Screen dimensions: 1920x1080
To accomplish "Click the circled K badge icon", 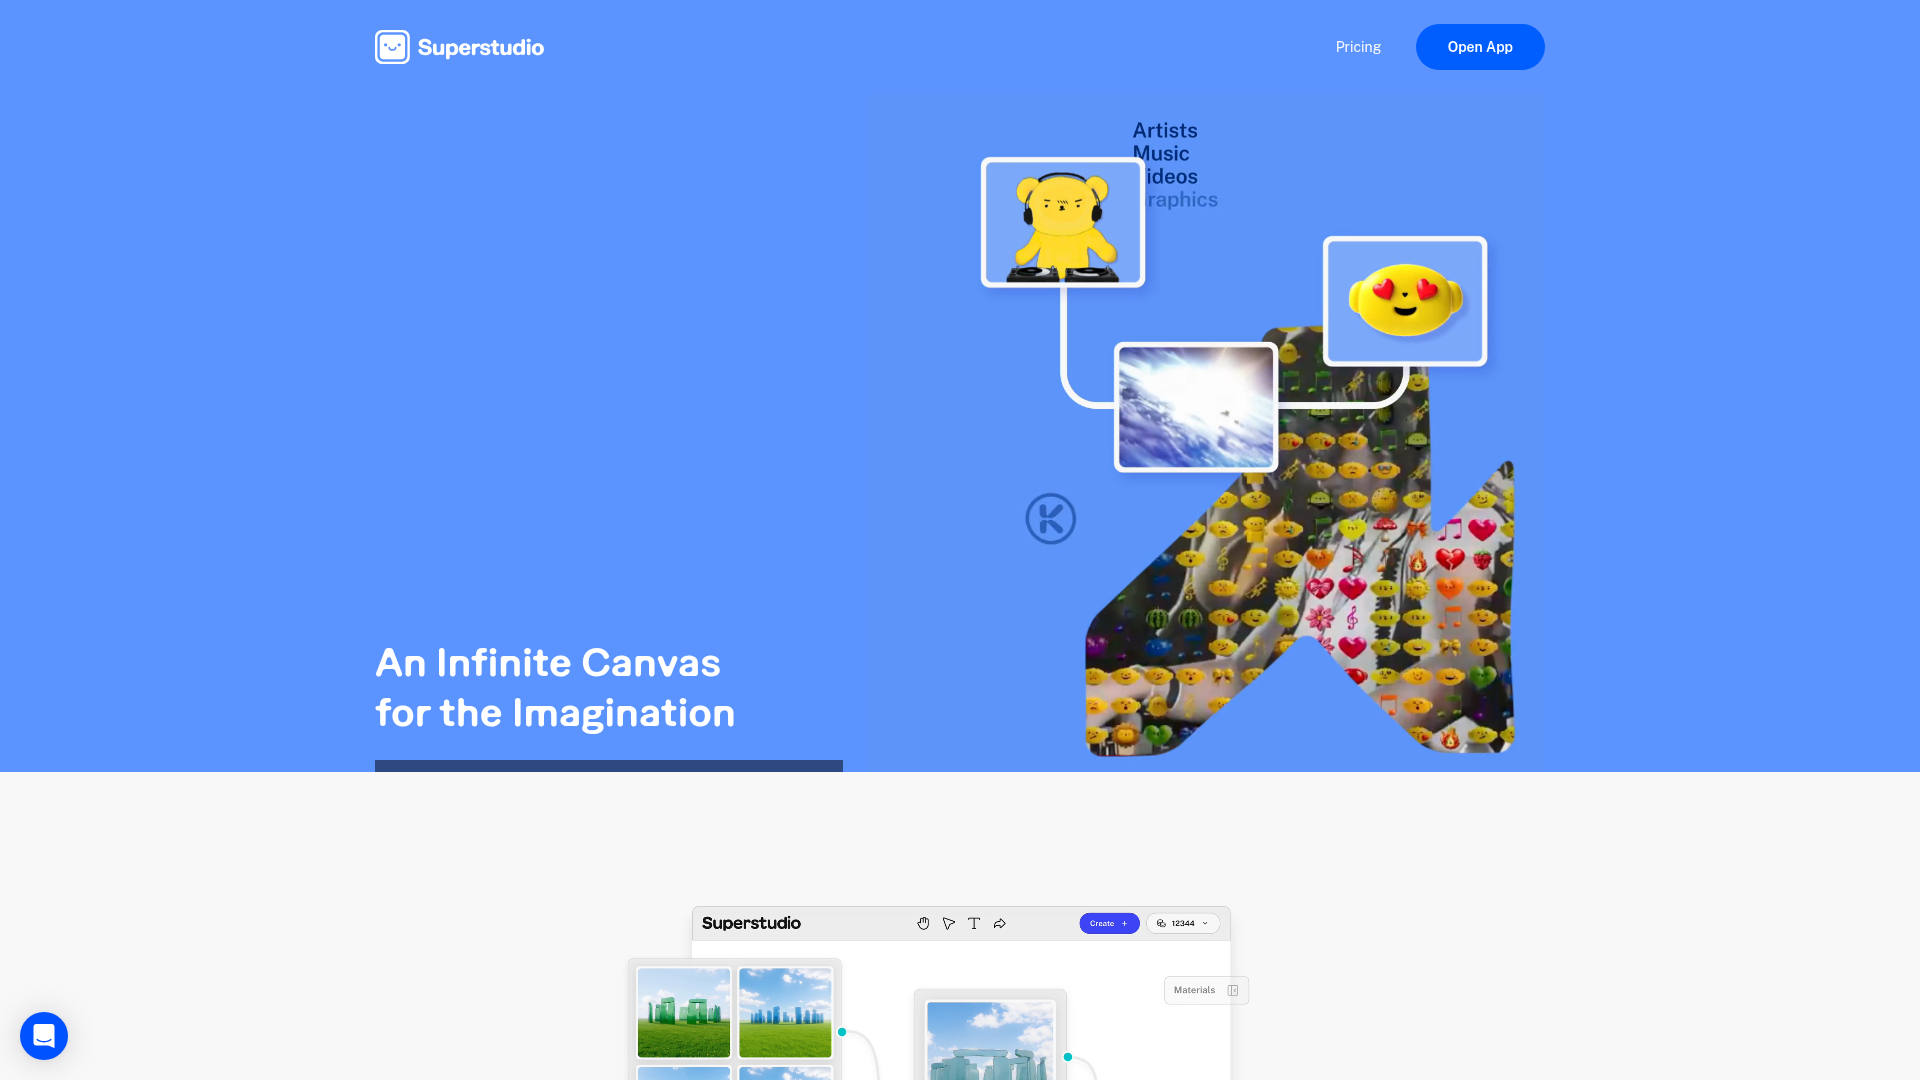I will (x=1051, y=519).
